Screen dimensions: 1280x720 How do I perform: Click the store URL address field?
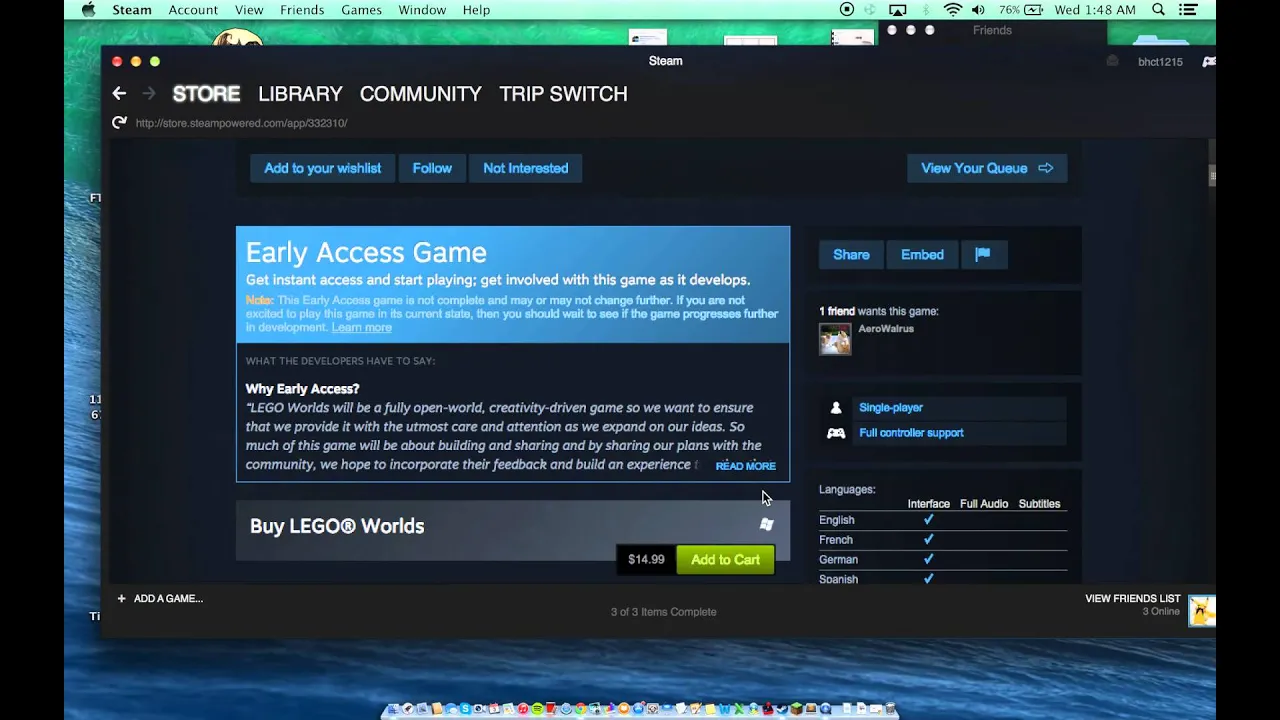tap(241, 123)
